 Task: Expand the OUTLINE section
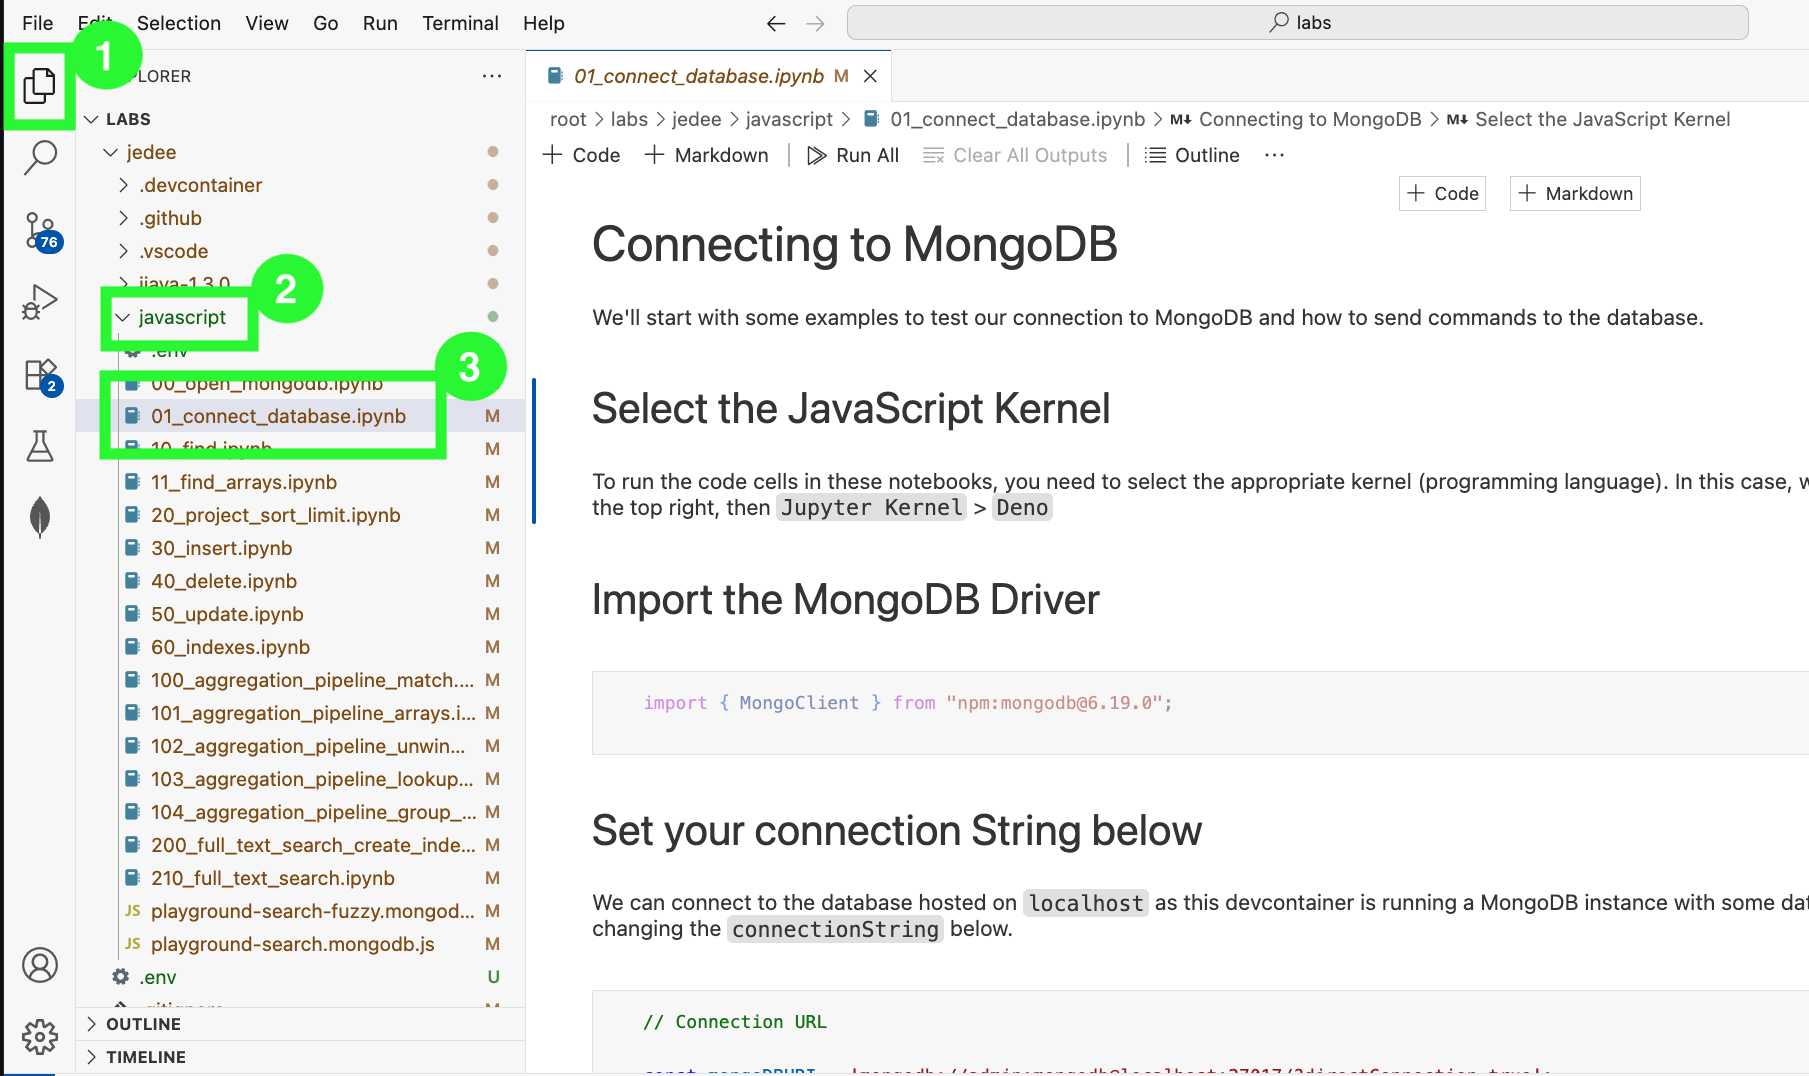(x=143, y=1024)
